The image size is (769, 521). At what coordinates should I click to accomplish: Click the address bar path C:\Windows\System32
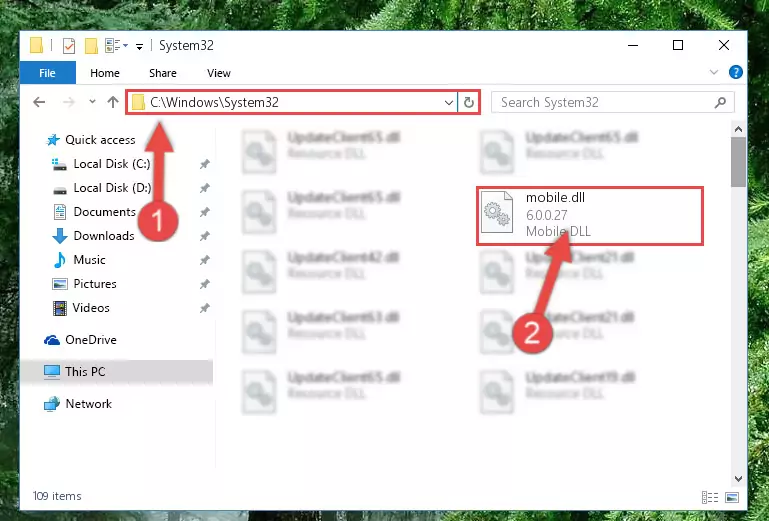[x=214, y=102]
